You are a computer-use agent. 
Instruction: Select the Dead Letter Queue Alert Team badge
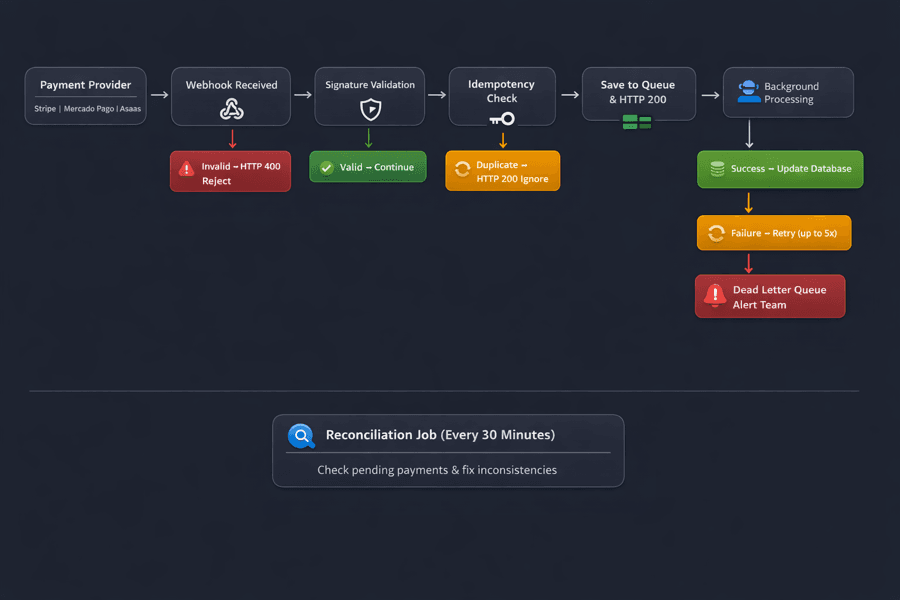770,295
